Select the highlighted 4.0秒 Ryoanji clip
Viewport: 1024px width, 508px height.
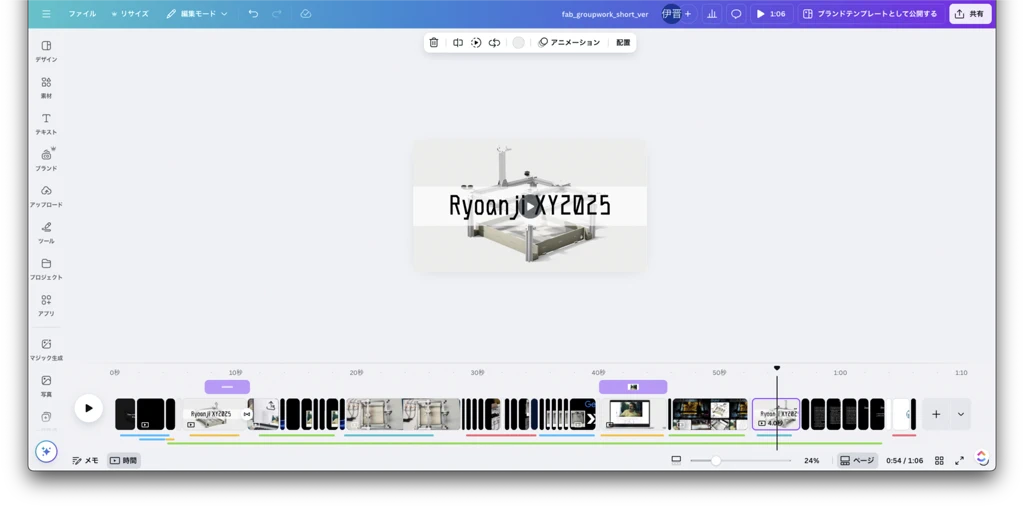pyautogui.click(x=776, y=414)
